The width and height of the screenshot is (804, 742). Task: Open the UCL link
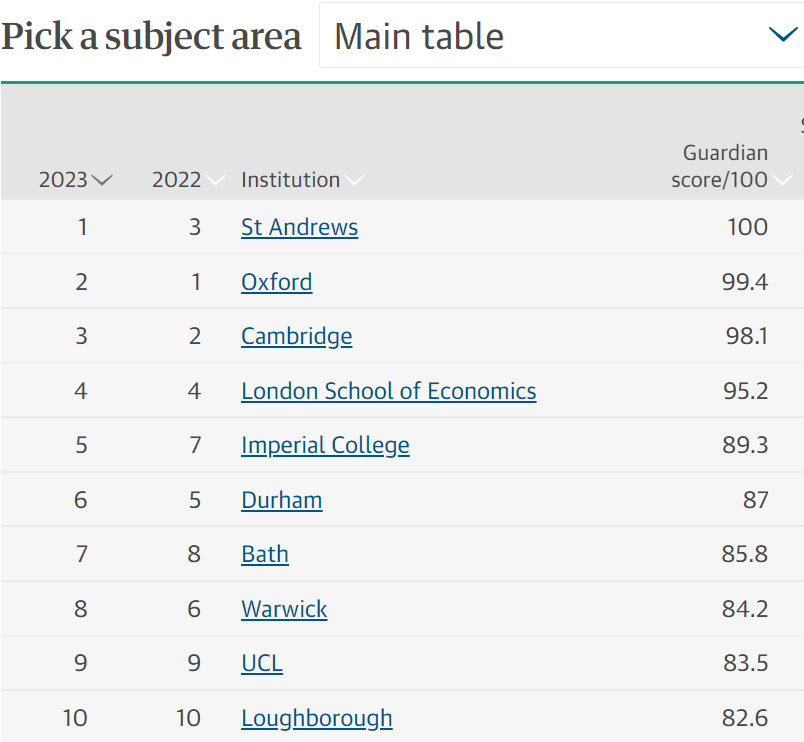[261, 663]
